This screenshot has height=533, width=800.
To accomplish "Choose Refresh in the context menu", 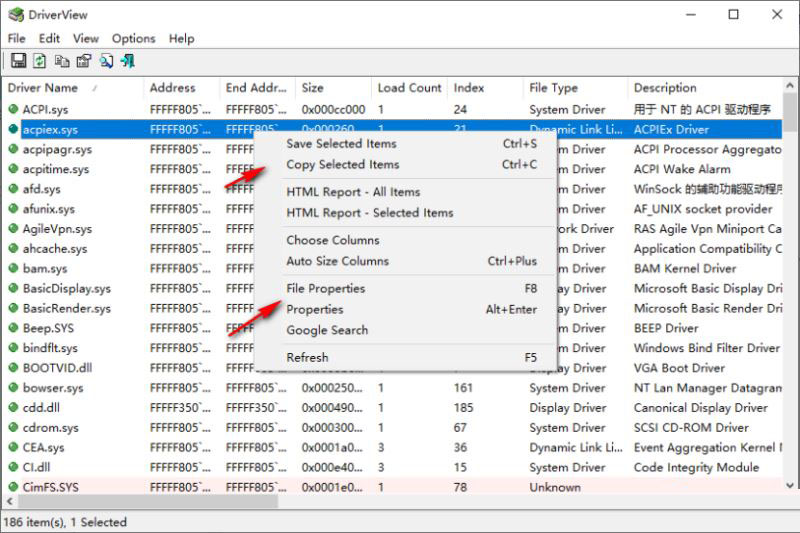I will [x=406, y=358].
